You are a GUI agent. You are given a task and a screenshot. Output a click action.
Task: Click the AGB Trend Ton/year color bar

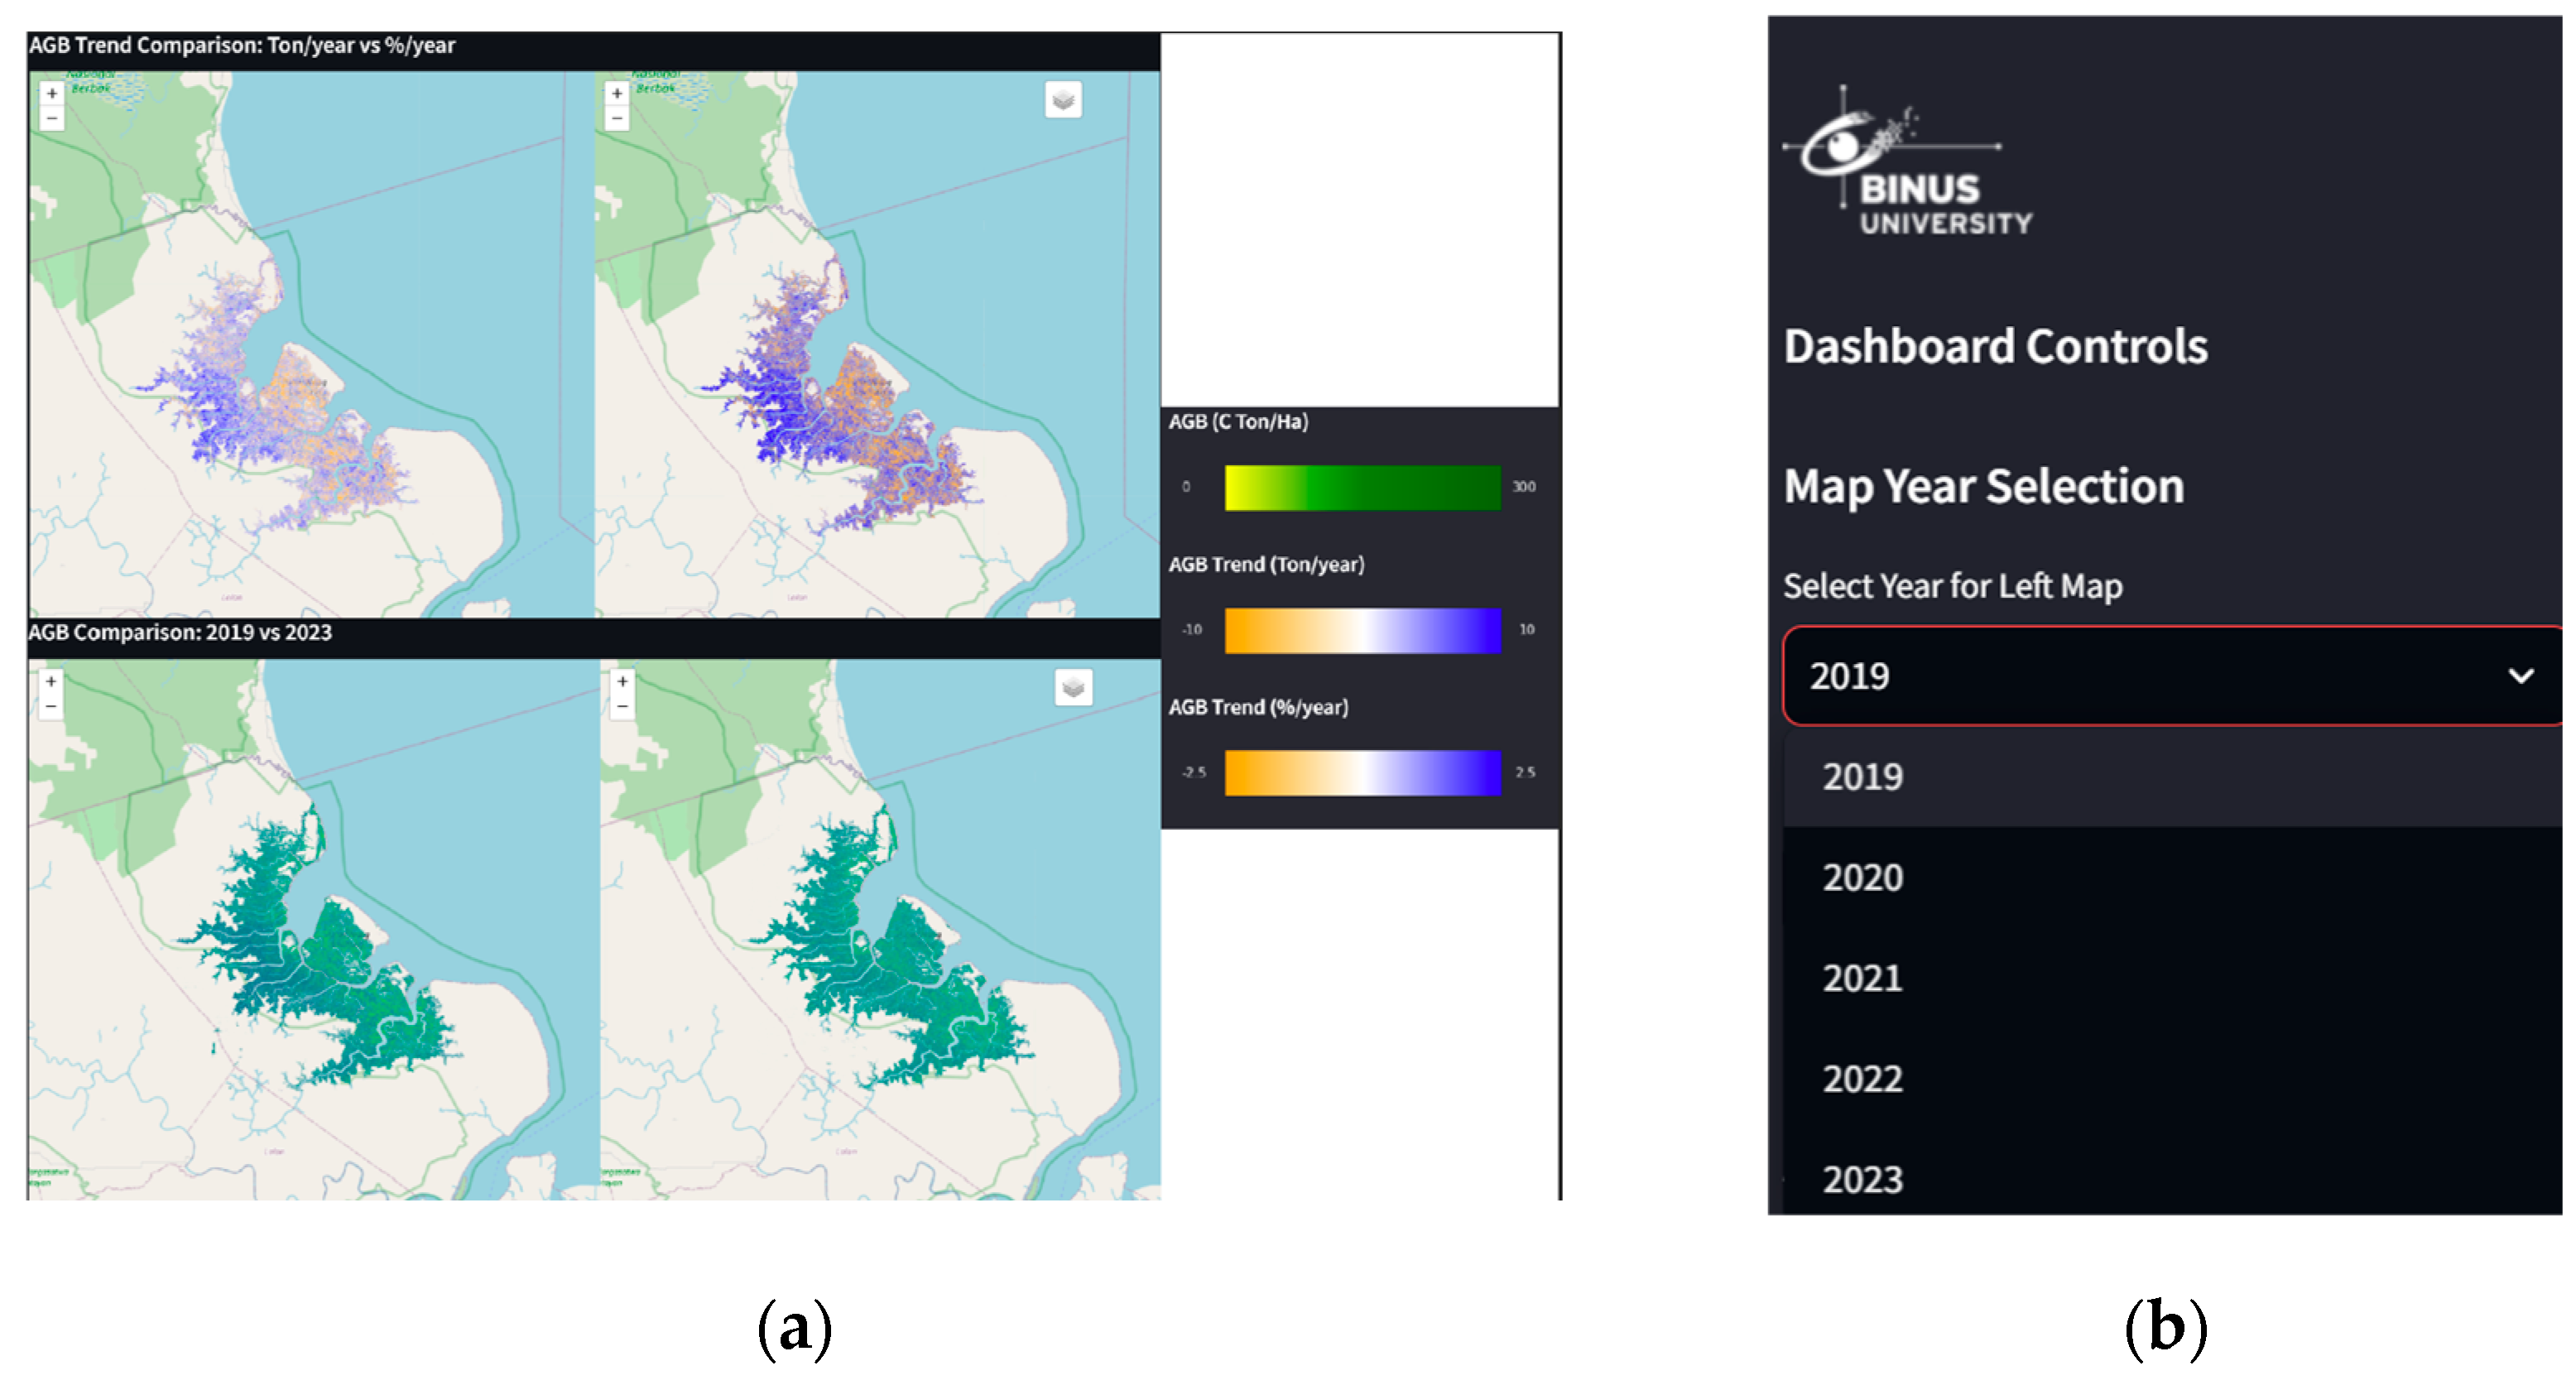(x=1362, y=631)
